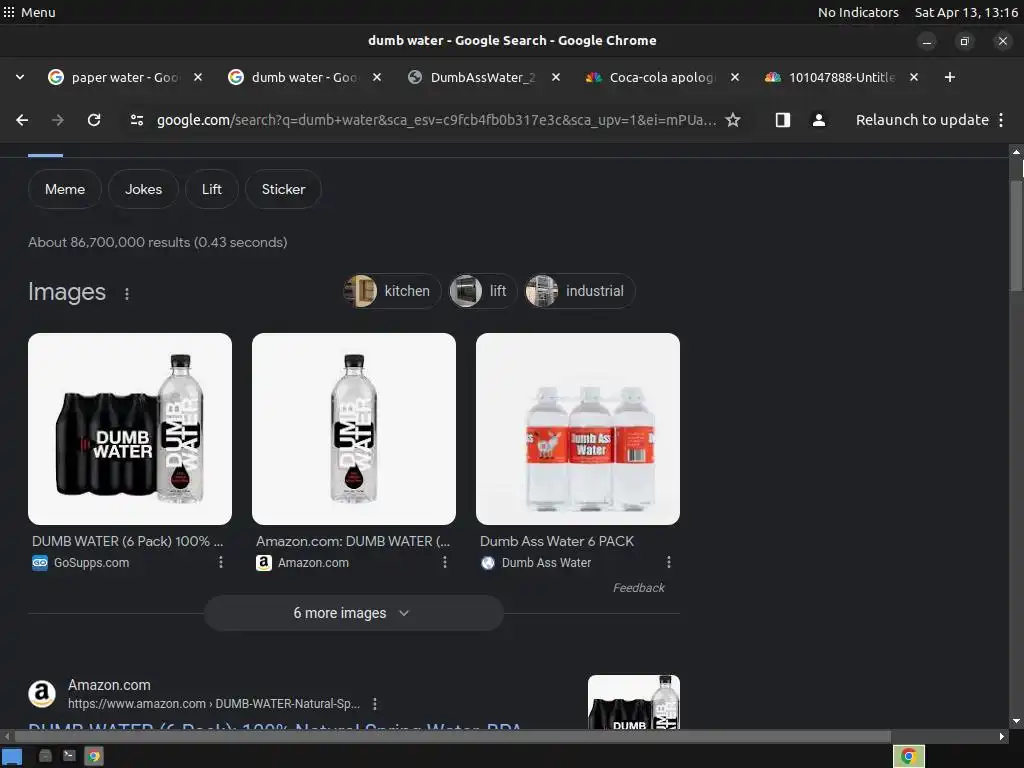Filter results by Jokes chip

pos(143,189)
